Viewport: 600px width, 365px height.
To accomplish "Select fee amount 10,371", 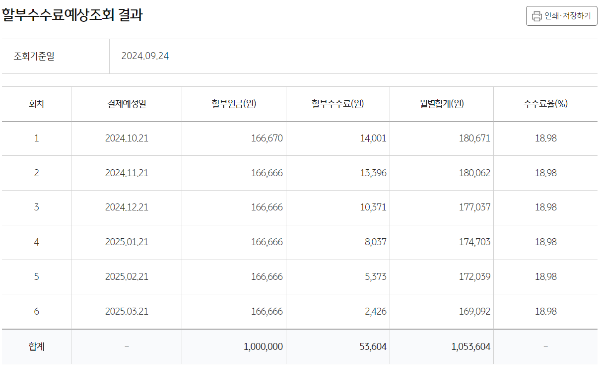I will pos(373,207).
